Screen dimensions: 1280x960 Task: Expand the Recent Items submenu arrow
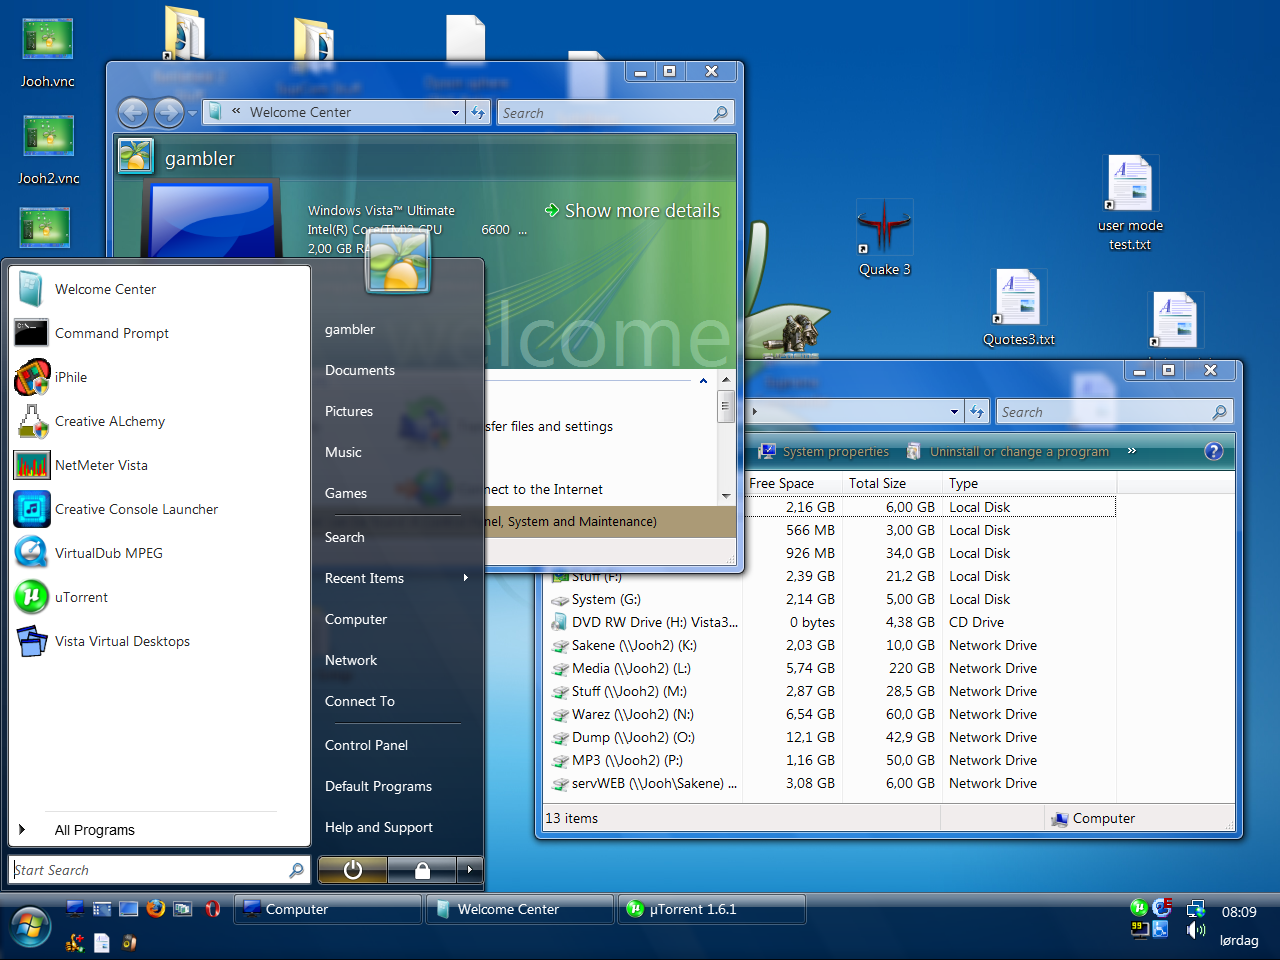point(466,578)
